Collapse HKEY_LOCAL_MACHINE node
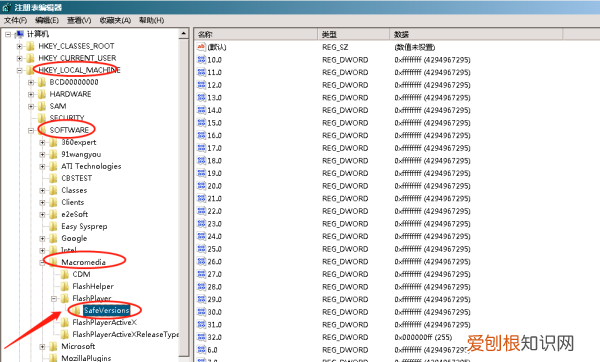This screenshot has width=600, height=362. click(x=19, y=70)
